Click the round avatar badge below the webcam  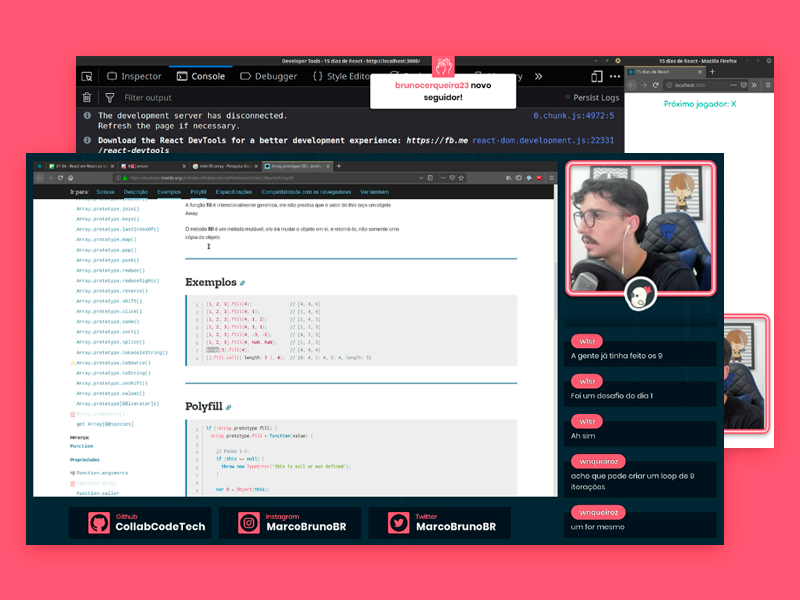click(x=640, y=294)
